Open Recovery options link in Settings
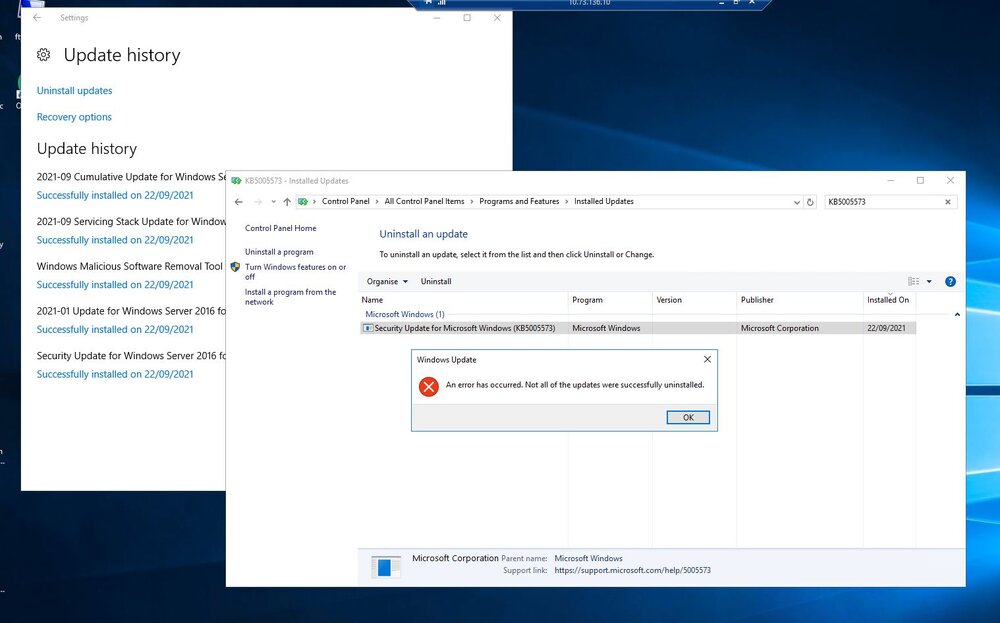The image size is (1000, 623). (x=74, y=117)
